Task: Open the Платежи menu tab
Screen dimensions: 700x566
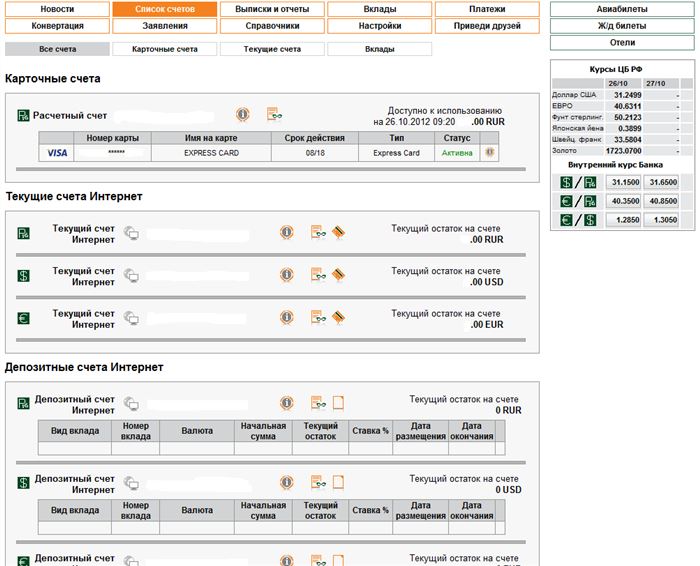Action: pyautogui.click(x=487, y=9)
